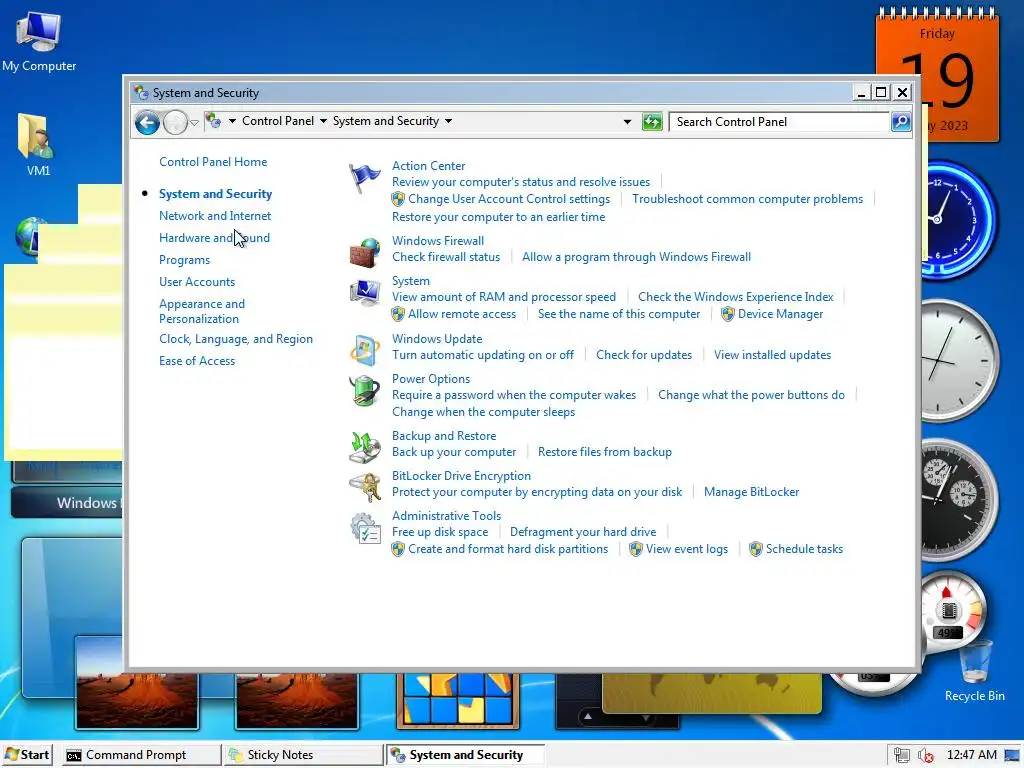This screenshot has height=768, width=1024.
Task: Open the Administrative Tools gear icon
Action: click(364, 528)
